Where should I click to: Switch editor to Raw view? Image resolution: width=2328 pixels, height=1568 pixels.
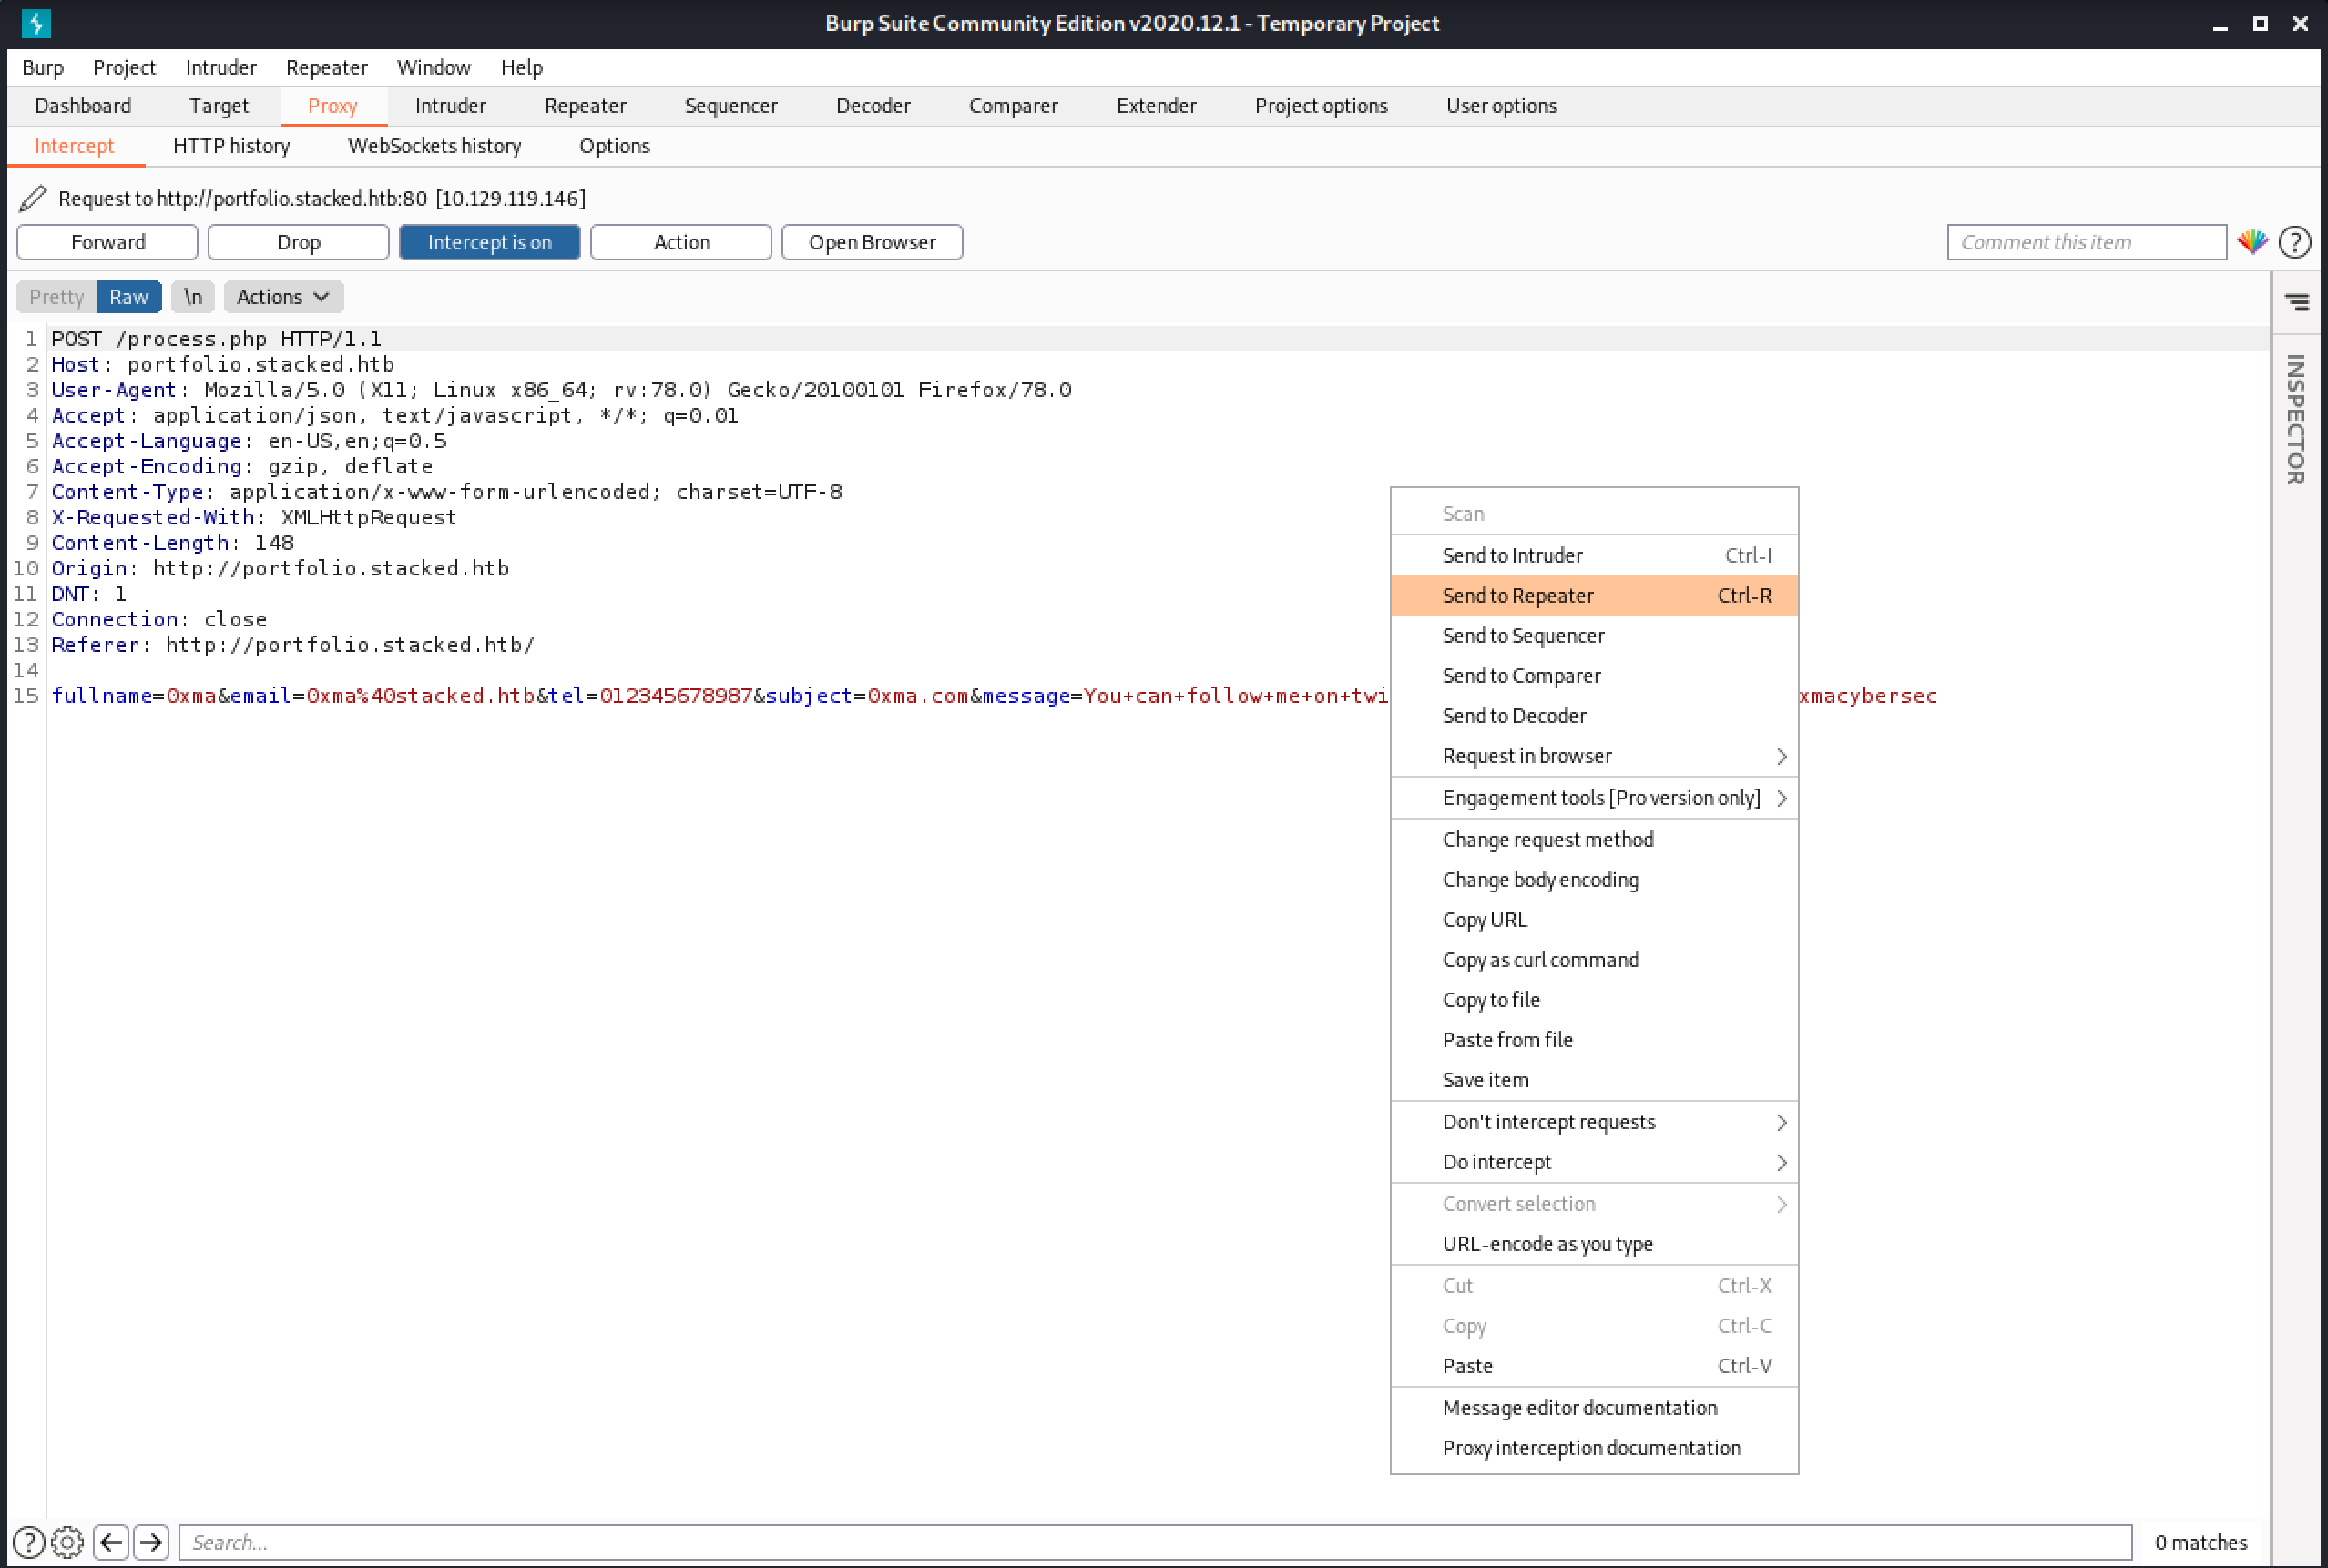coord(129,297)
